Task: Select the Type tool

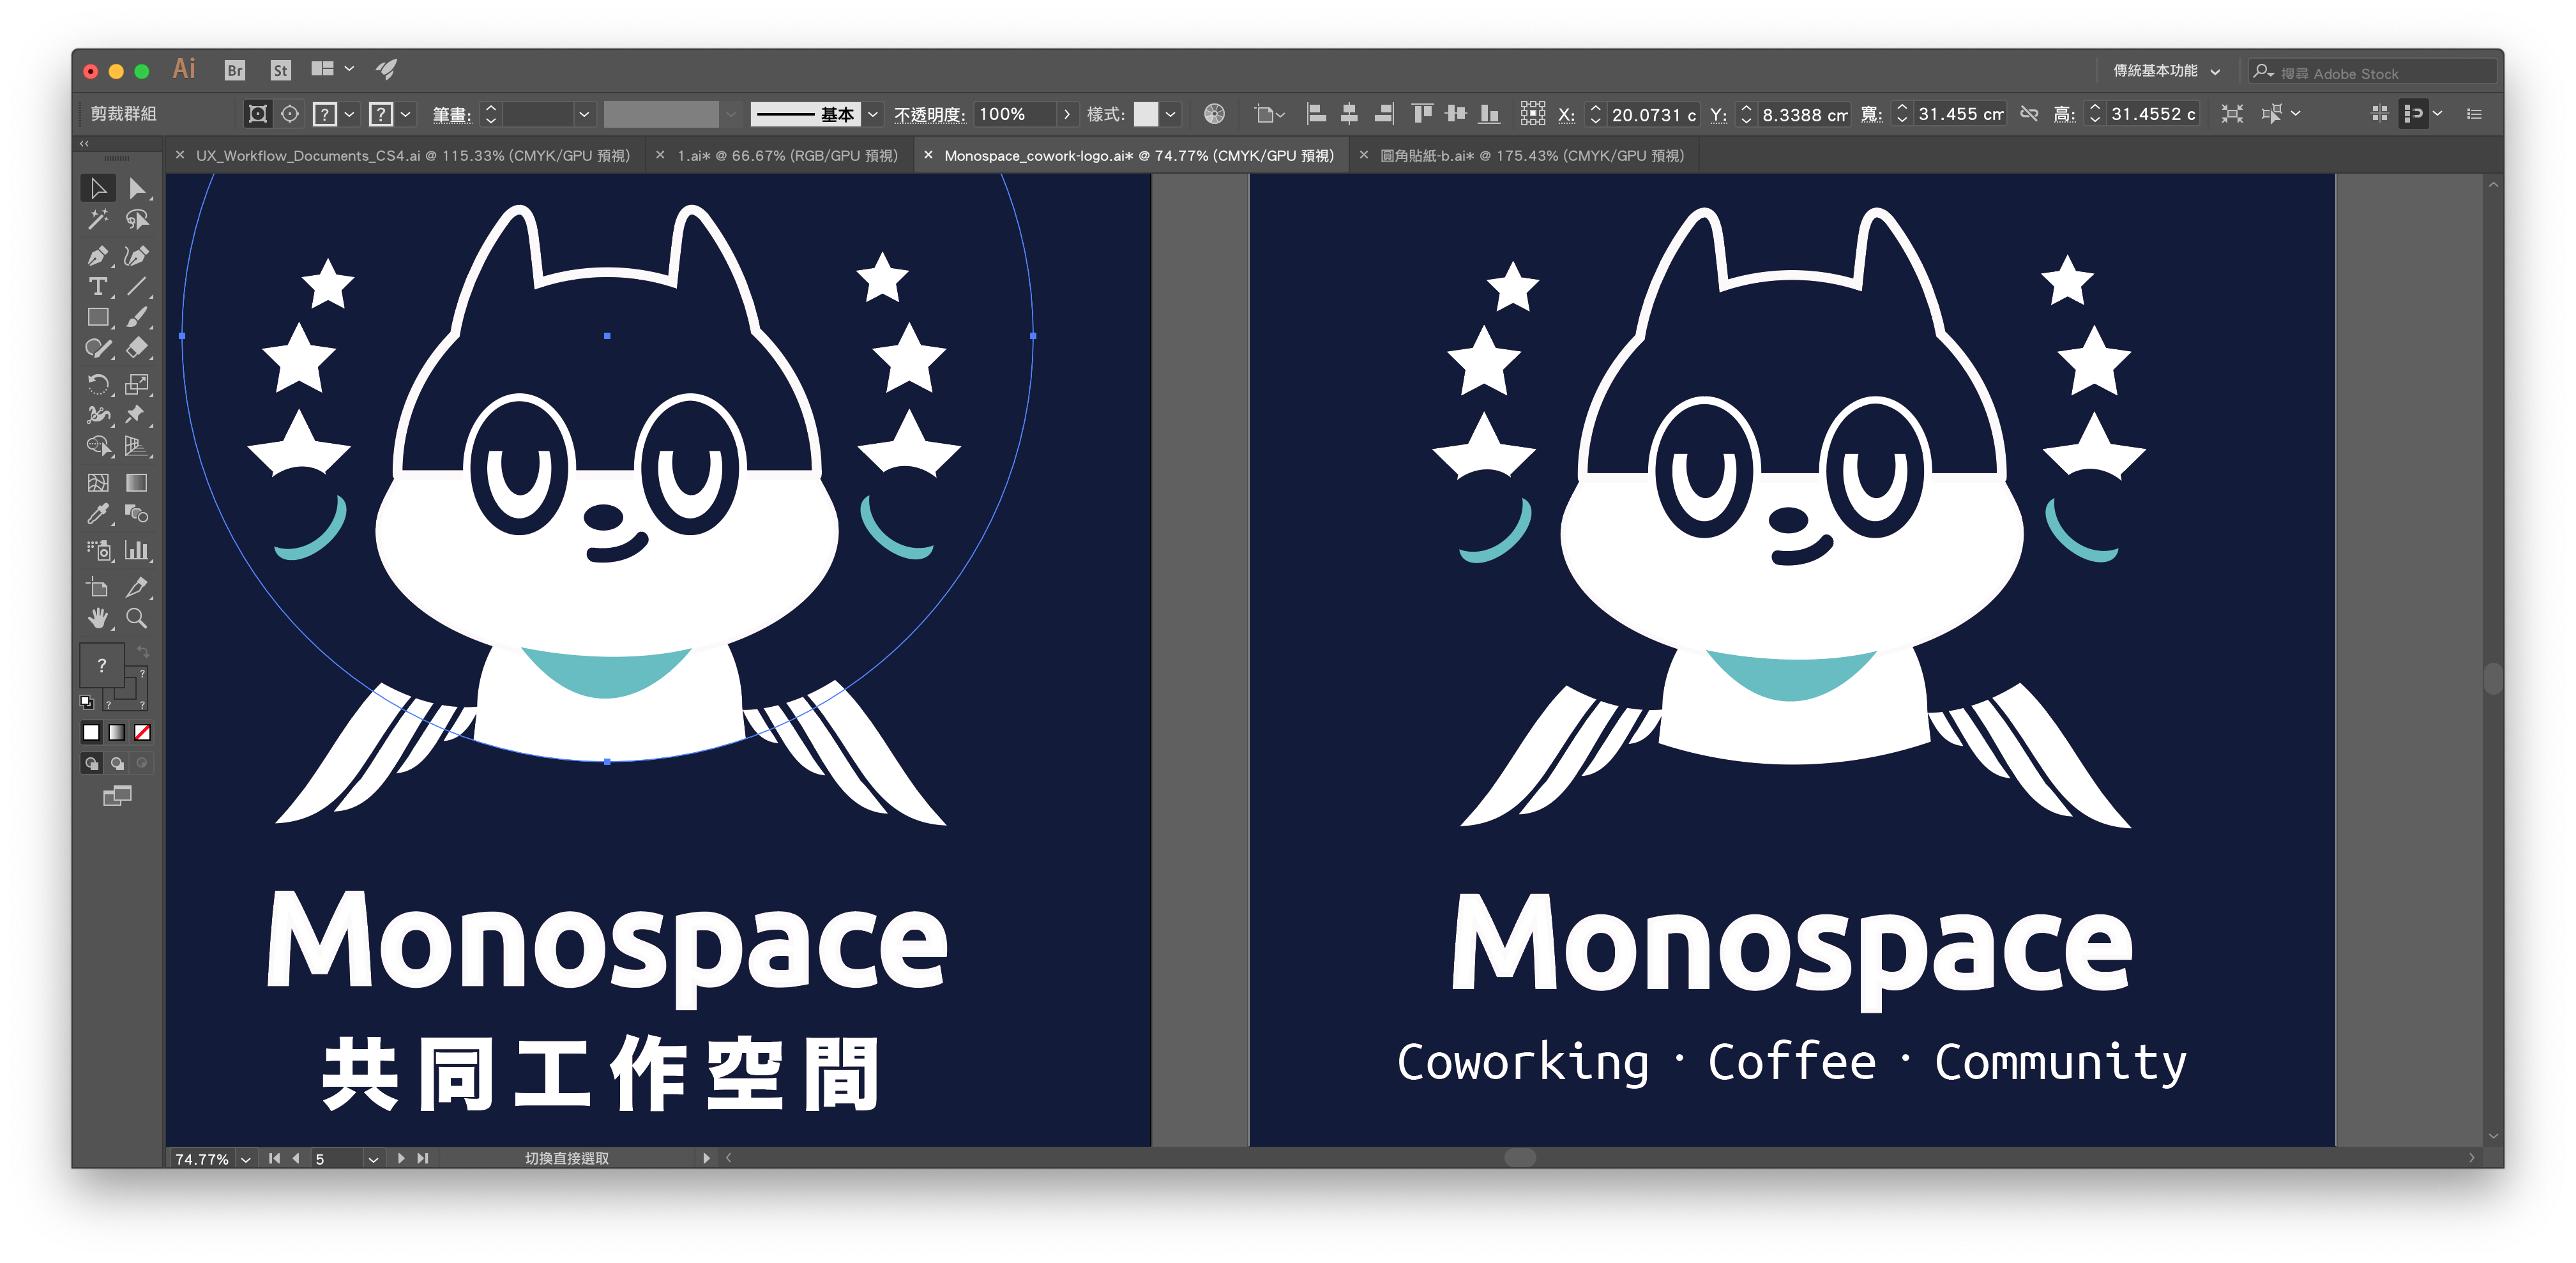Action: (x=98, y=287)
